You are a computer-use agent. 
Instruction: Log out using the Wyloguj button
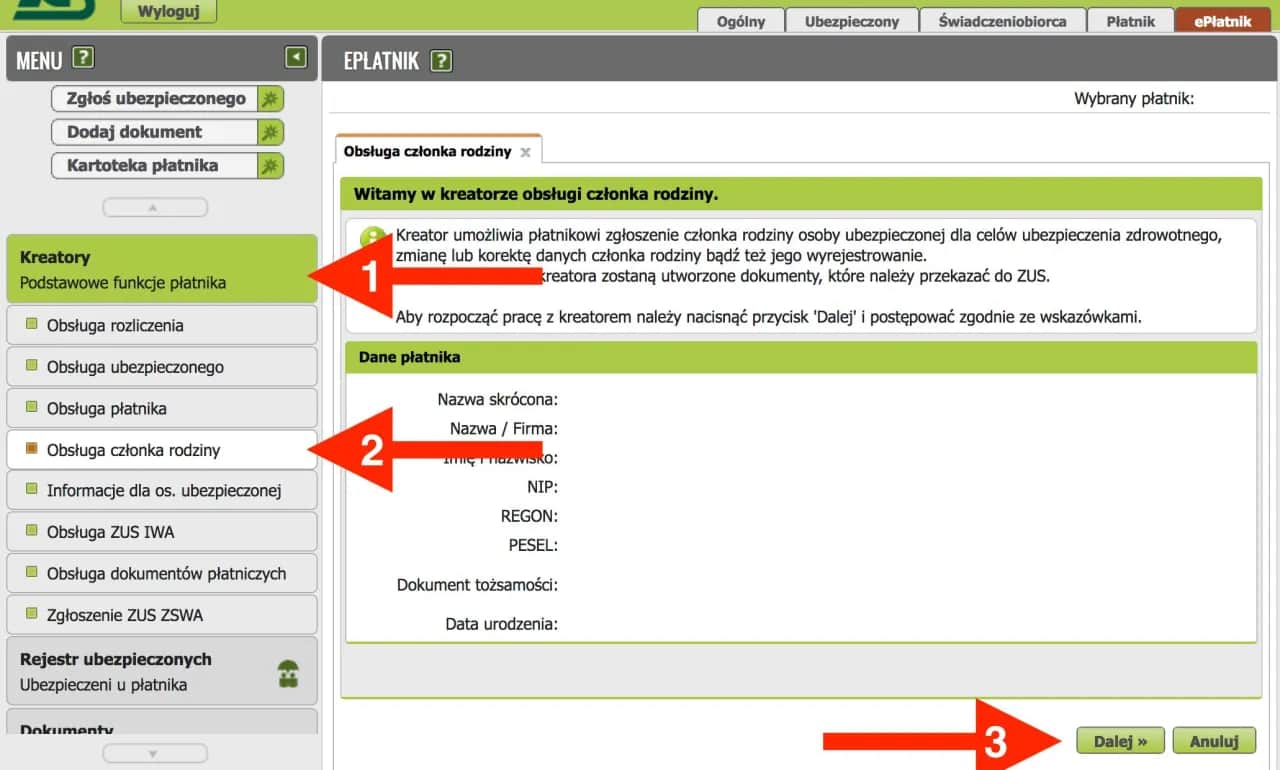[x=168, y=11]
